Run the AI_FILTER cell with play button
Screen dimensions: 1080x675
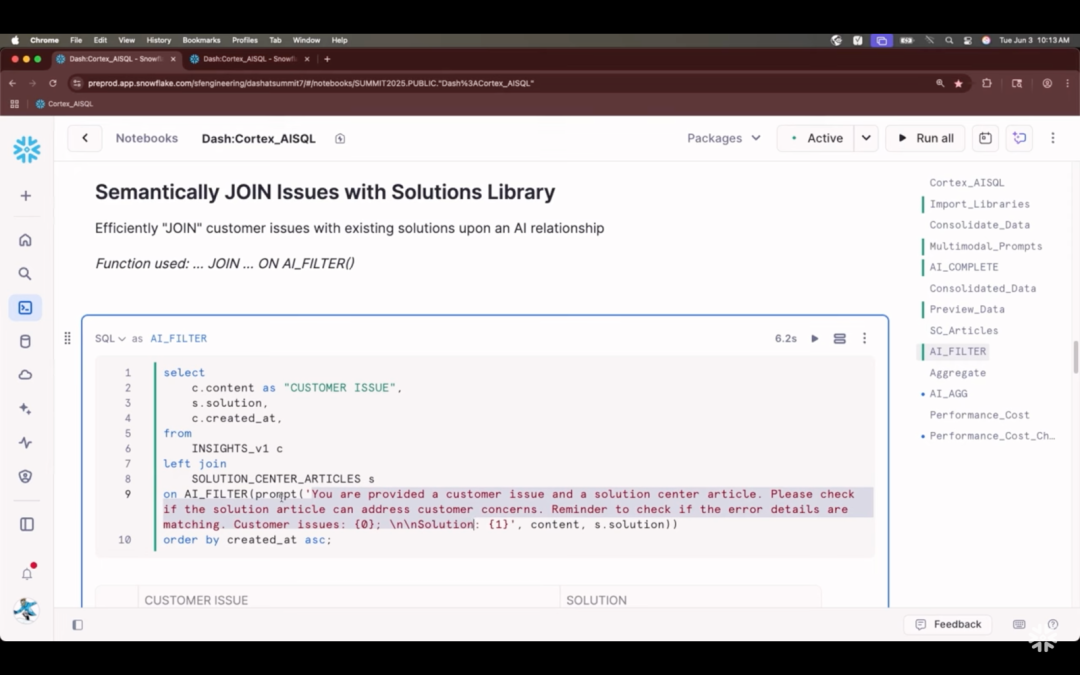point(815,338)
